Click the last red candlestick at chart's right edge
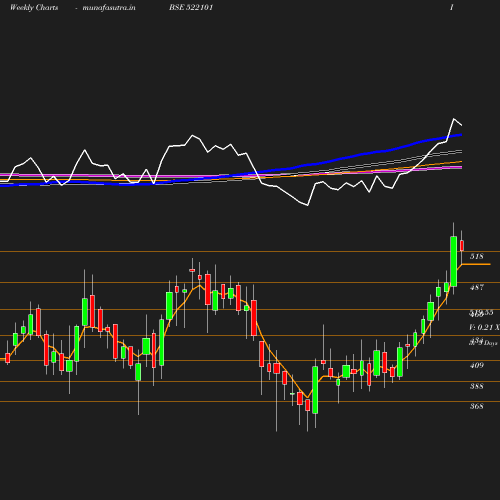Viewport: 500px width, 500px height. point(462,246)
